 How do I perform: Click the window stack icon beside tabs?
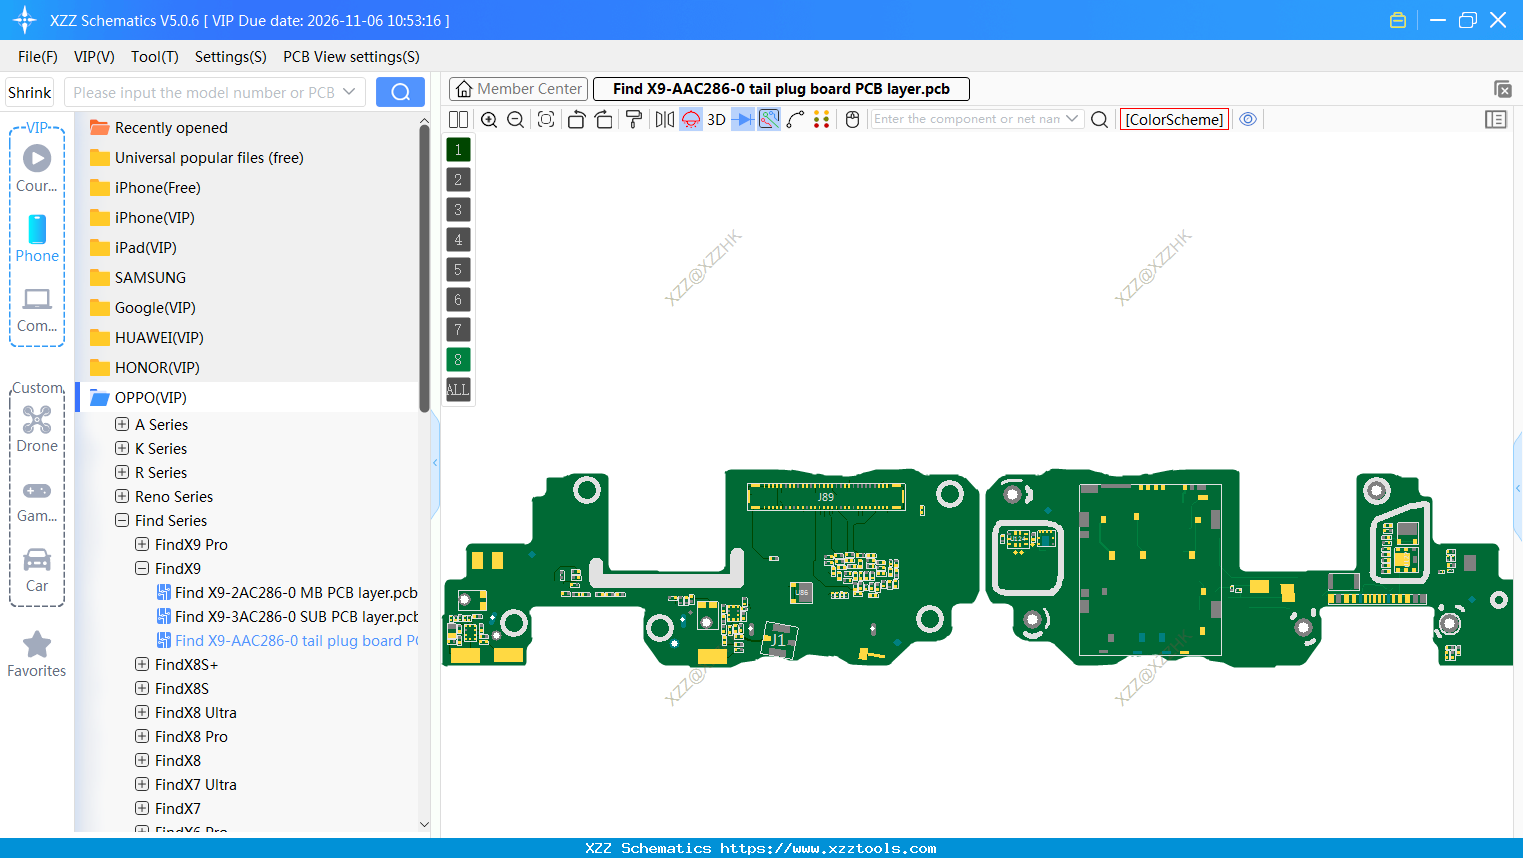1502,89
